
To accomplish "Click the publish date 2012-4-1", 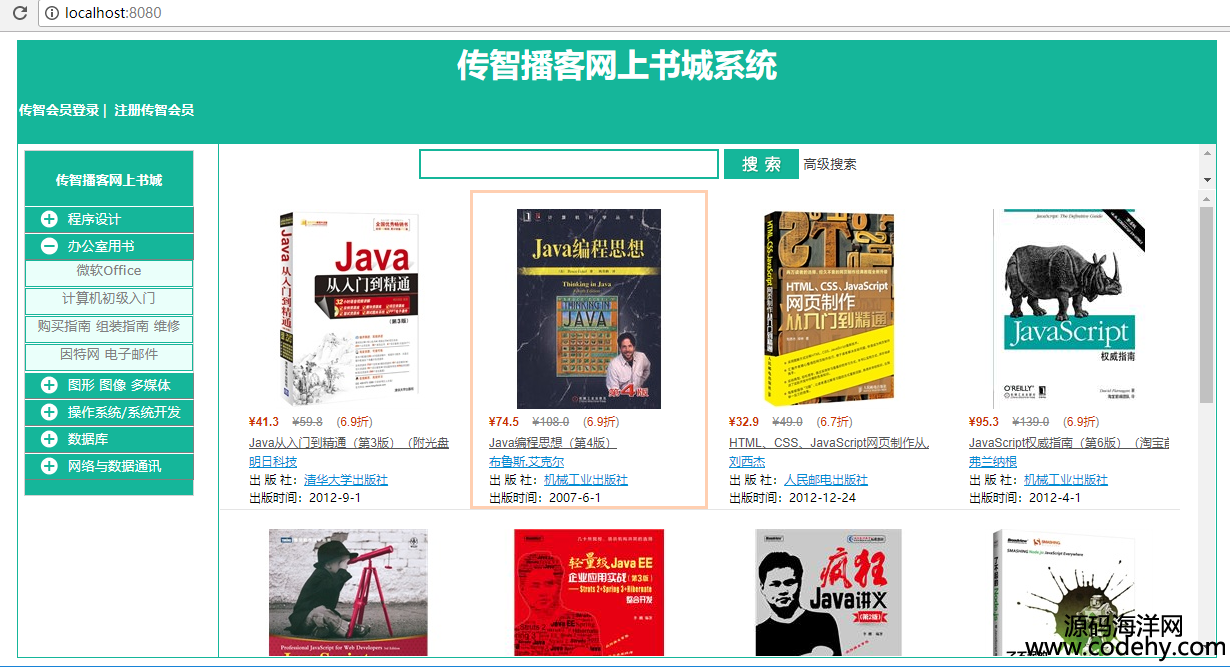I will coord(1055,498).
